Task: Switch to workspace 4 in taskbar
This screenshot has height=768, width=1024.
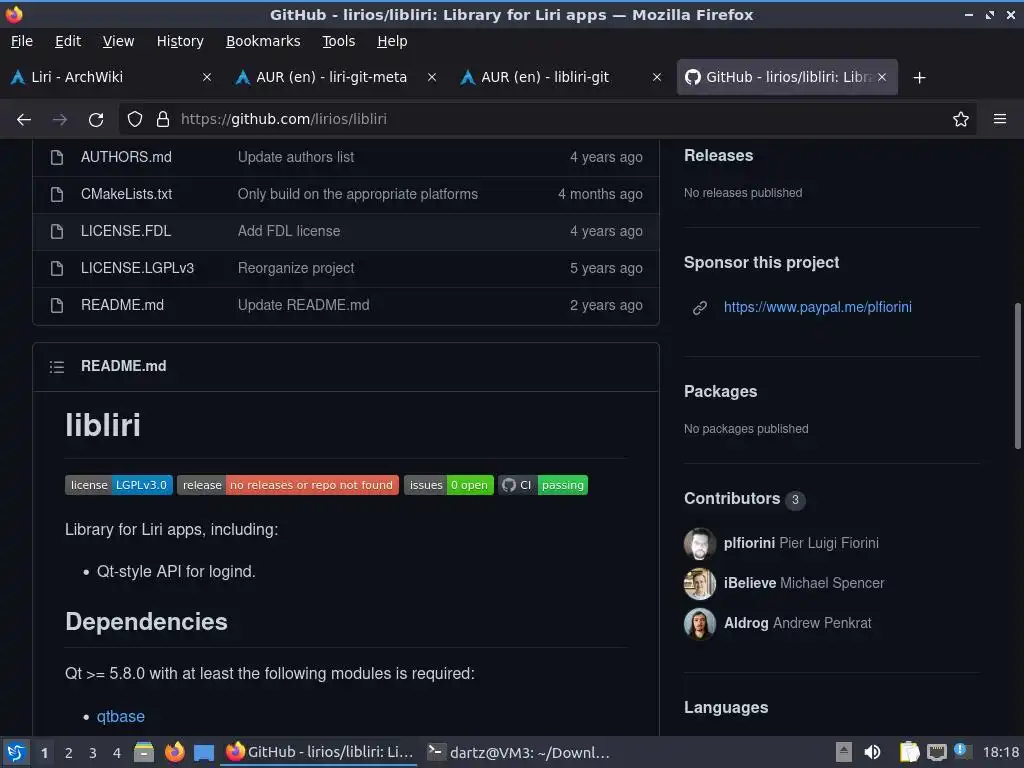Action: click(117, 753)
